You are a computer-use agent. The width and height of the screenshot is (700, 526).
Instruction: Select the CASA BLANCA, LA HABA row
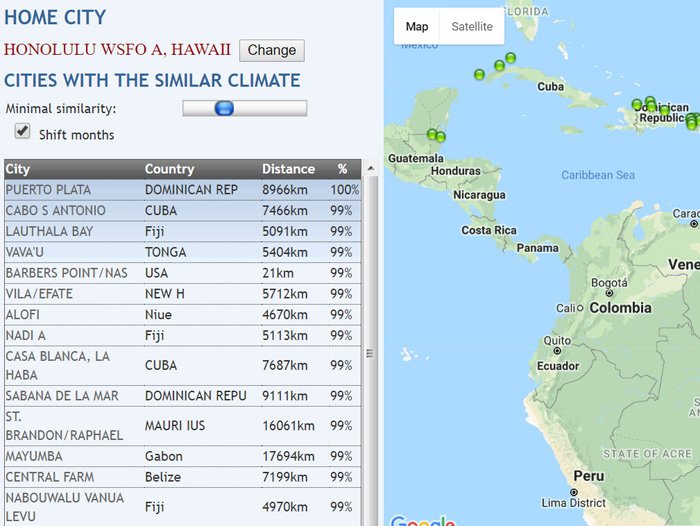pyautogui.click(x=183, y=366)
